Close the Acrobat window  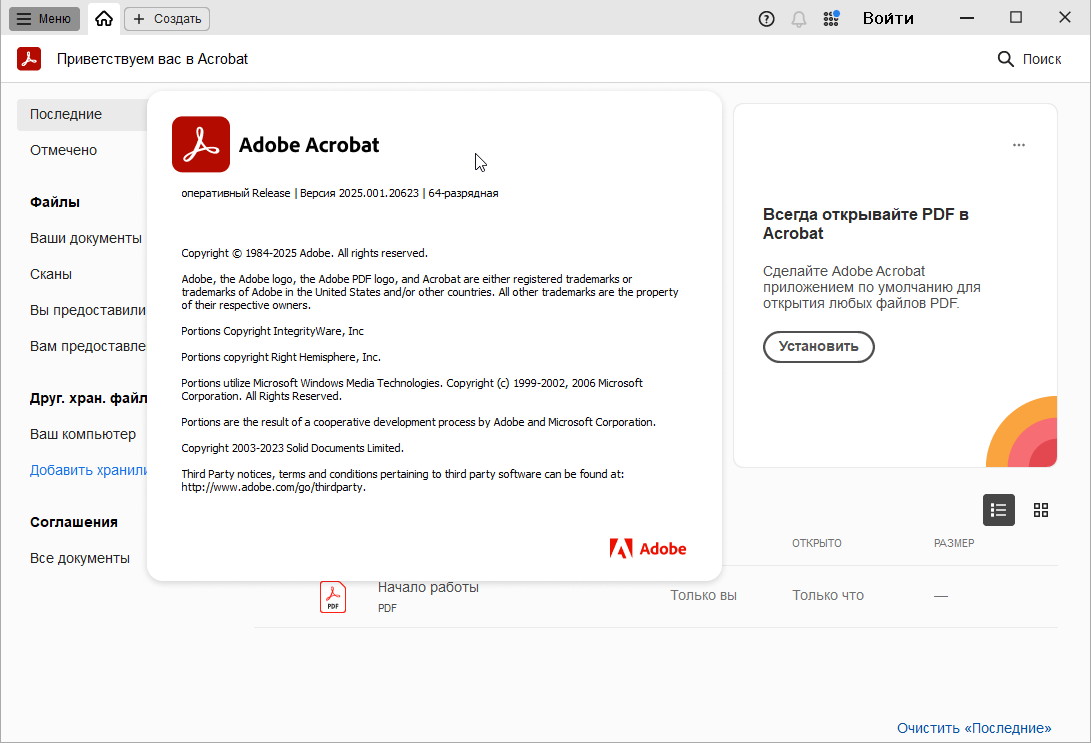[x=1065, y=18]
